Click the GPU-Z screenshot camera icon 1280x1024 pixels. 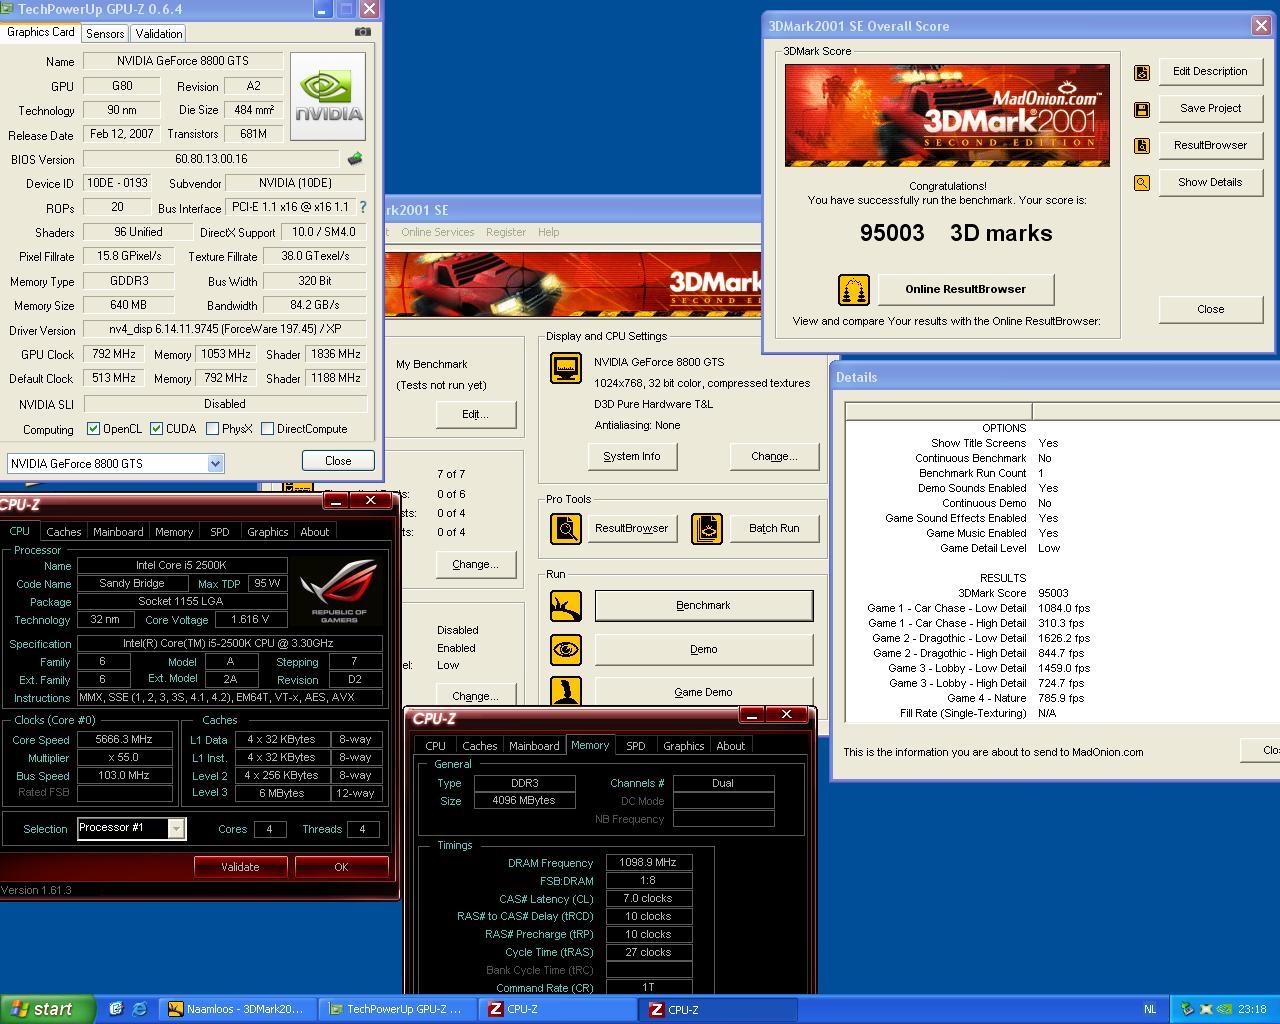tap(363, 32)
